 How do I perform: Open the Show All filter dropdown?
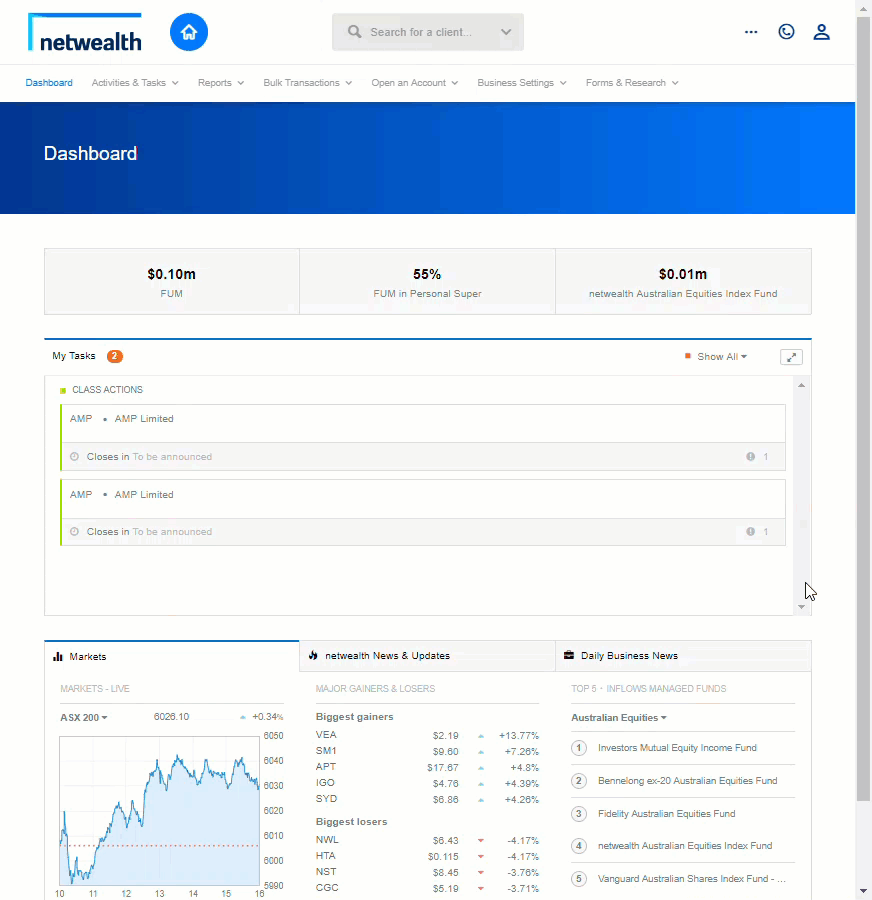722,356
